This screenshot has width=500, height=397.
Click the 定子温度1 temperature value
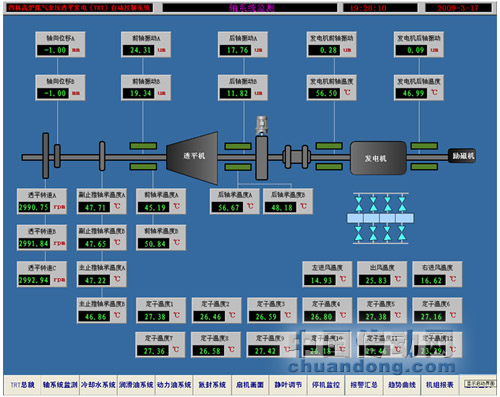point(154,316)
